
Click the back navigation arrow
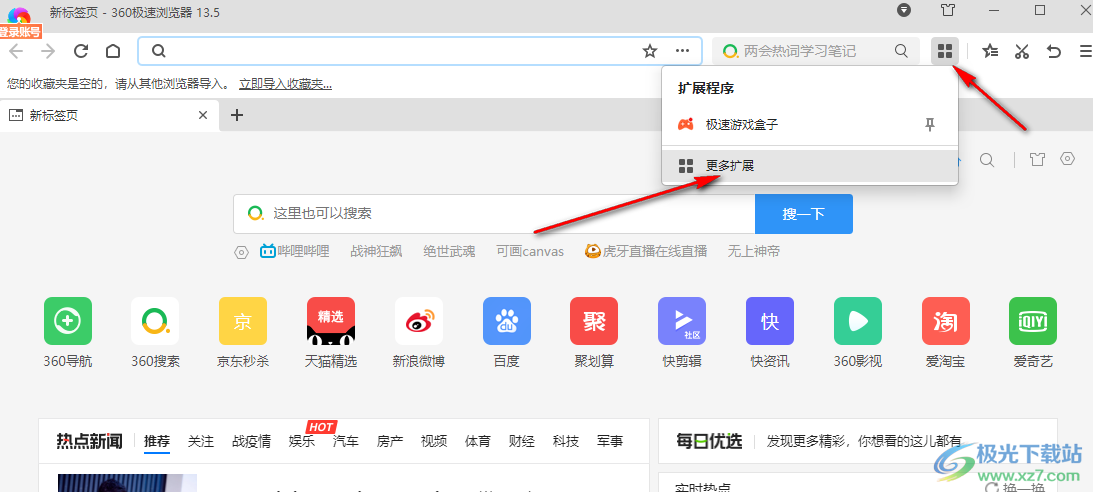point(15,51)
